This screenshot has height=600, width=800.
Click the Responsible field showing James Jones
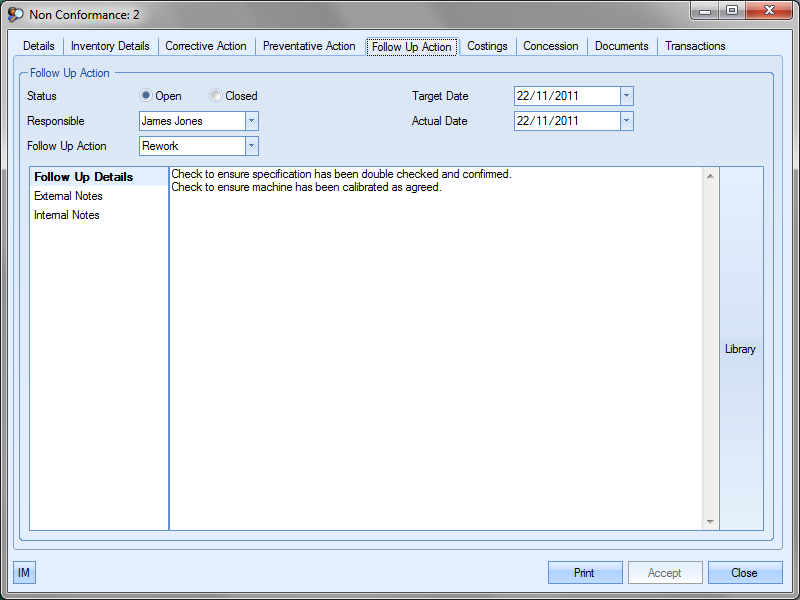192,121
